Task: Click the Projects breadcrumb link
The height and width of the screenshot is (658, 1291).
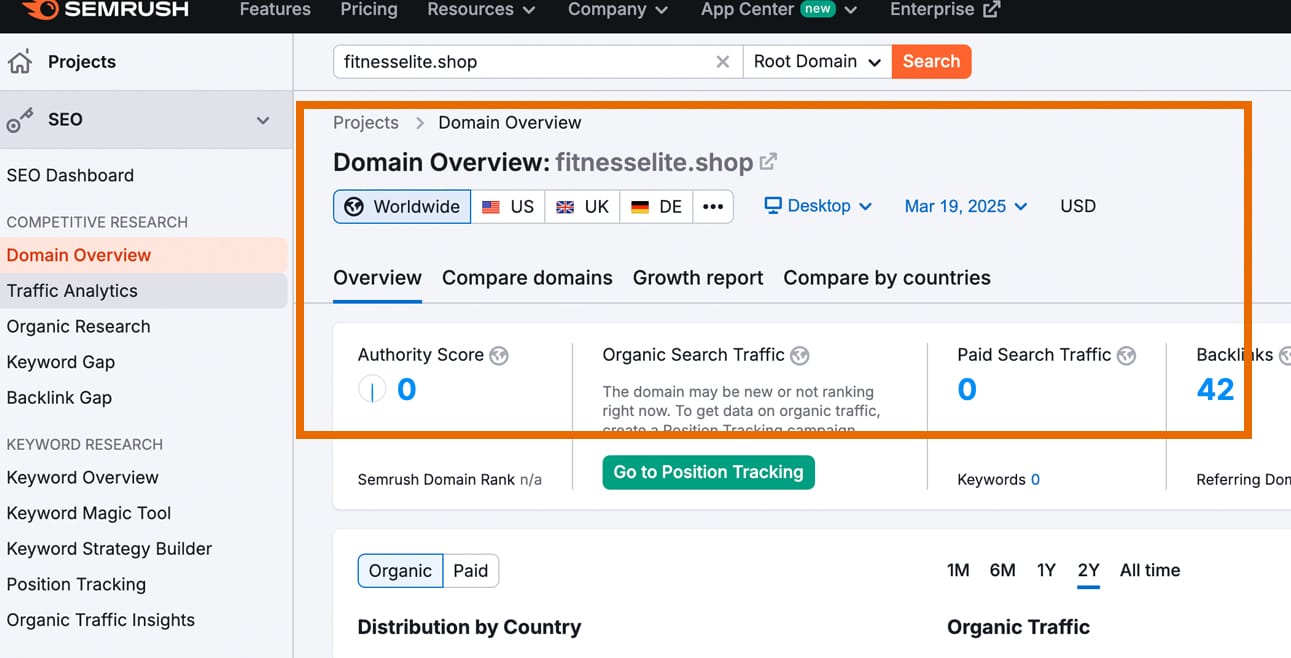Action: coord(366,123)
